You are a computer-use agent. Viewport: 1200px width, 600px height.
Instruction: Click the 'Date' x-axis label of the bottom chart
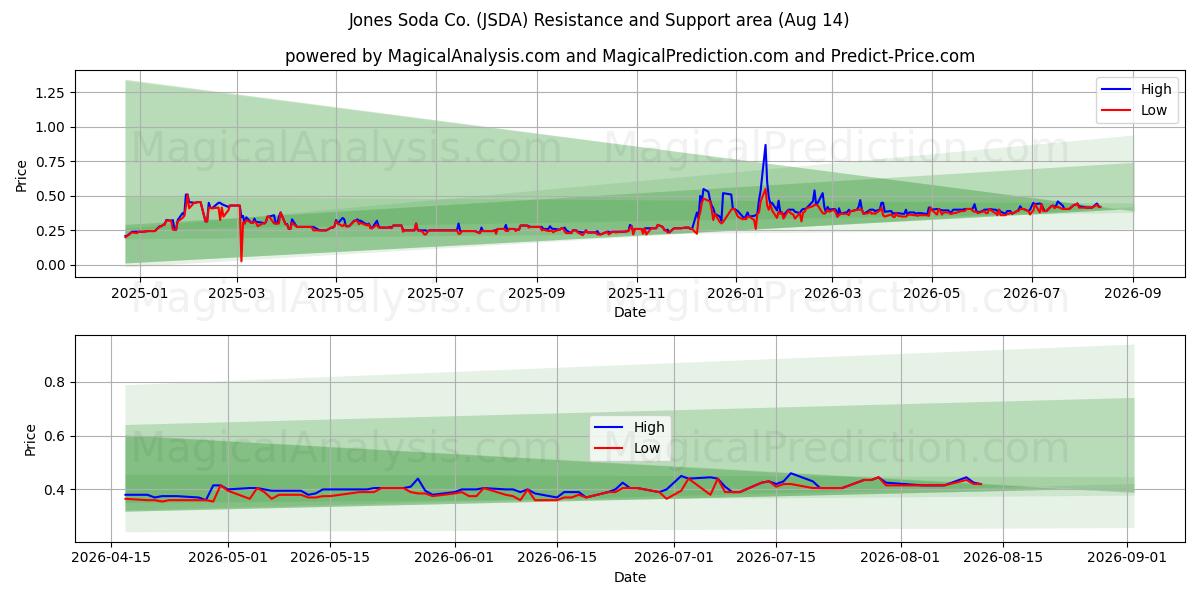630,577
